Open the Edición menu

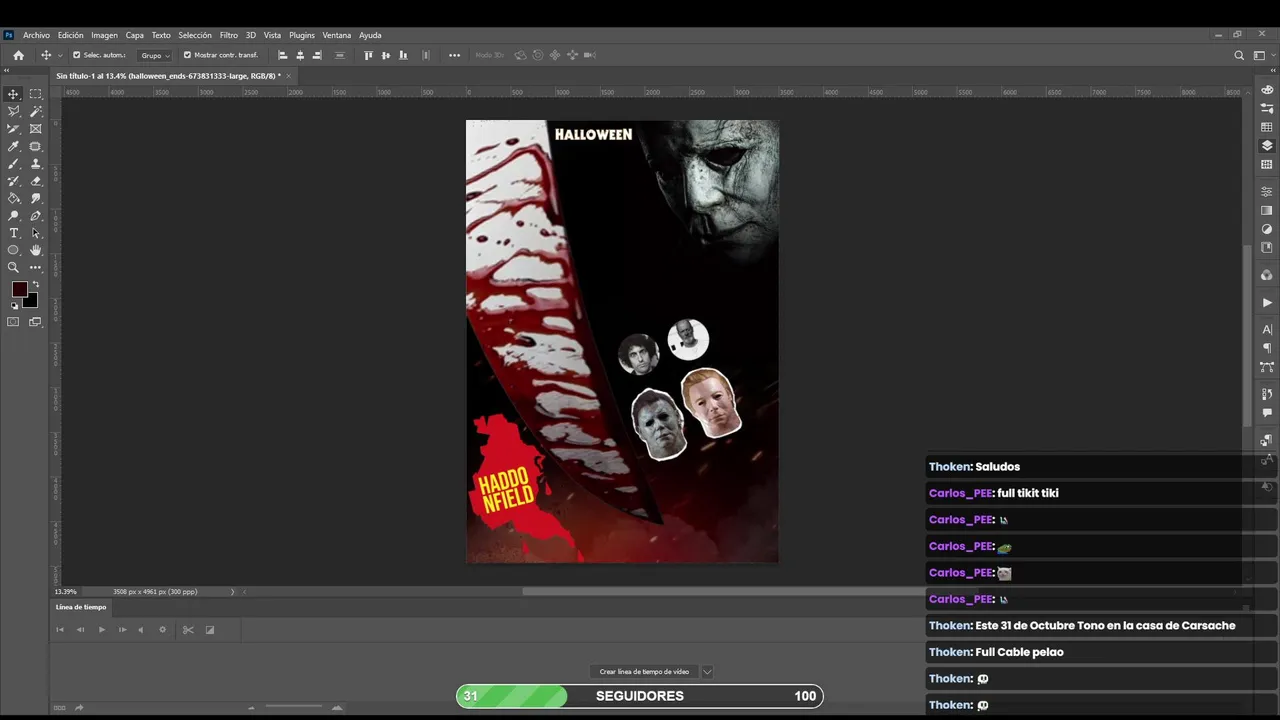(x=70, y=35)
